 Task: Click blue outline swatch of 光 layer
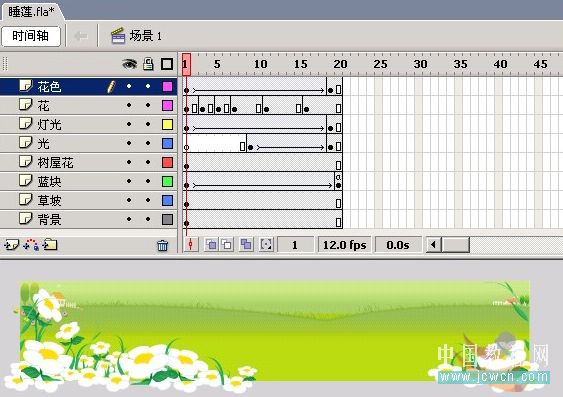pyautogui.click(x=167, y=144)
